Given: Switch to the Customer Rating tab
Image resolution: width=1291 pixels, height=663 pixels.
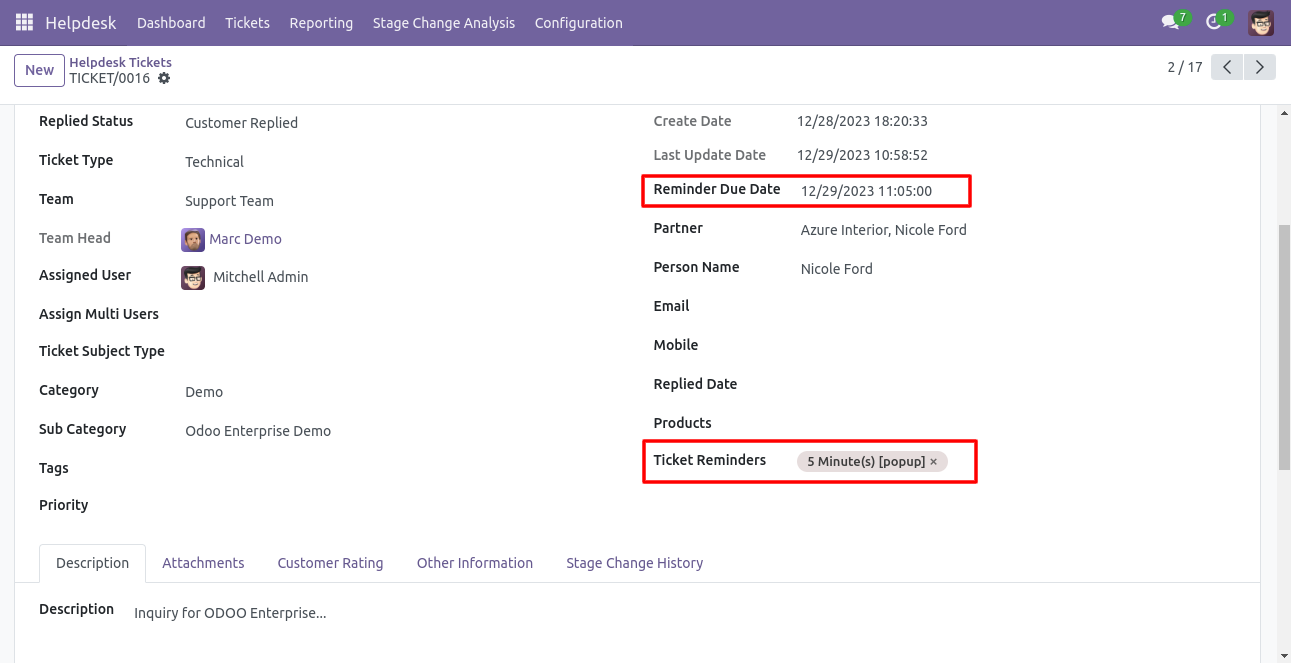Looking at the screenshot, I should pos(330,563).
